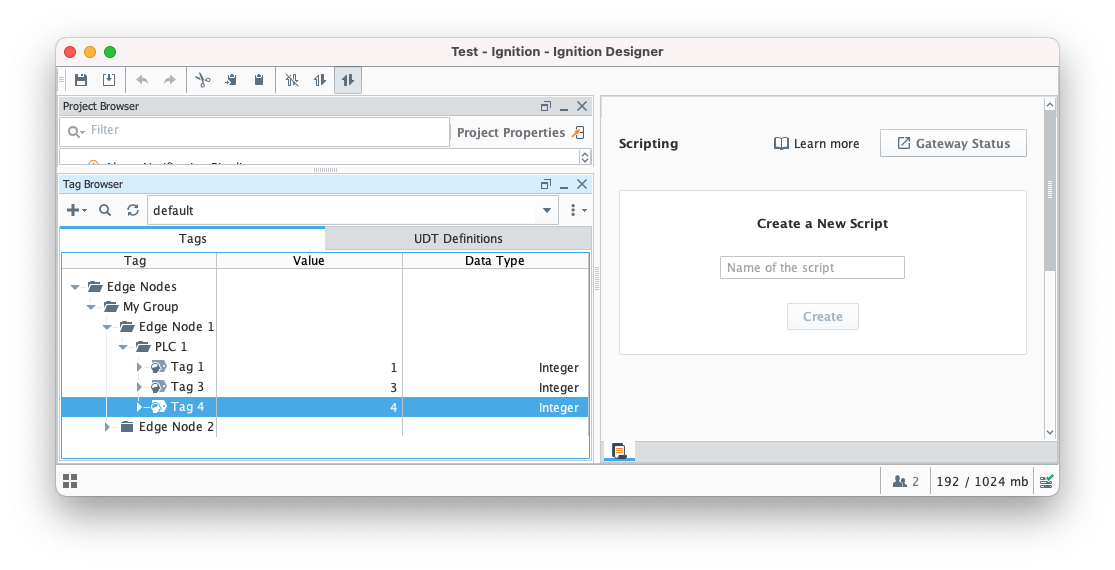Click the Create script button
Screen dimensions: 1115x570
823,316
